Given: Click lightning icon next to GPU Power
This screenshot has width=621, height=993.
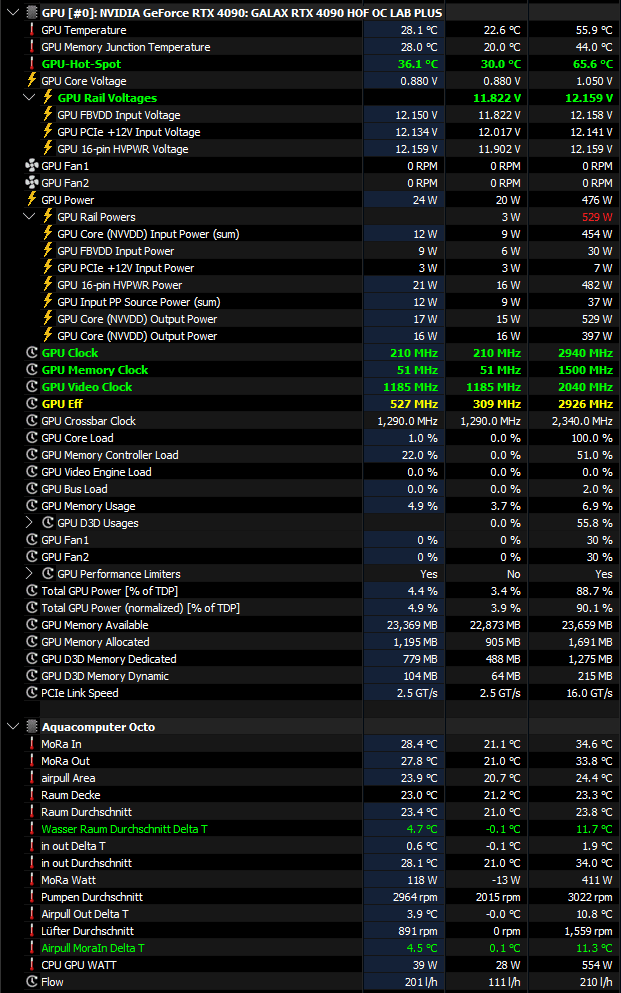Looking at the screenshot, I should pos(32,199).
